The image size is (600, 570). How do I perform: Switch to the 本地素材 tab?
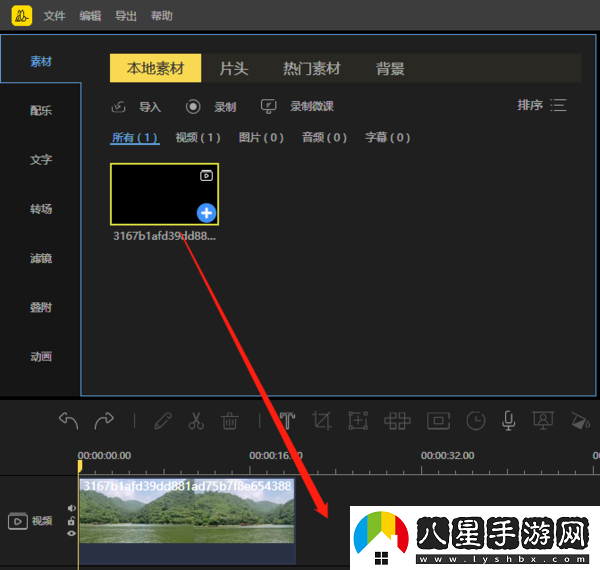click(155, 68)
